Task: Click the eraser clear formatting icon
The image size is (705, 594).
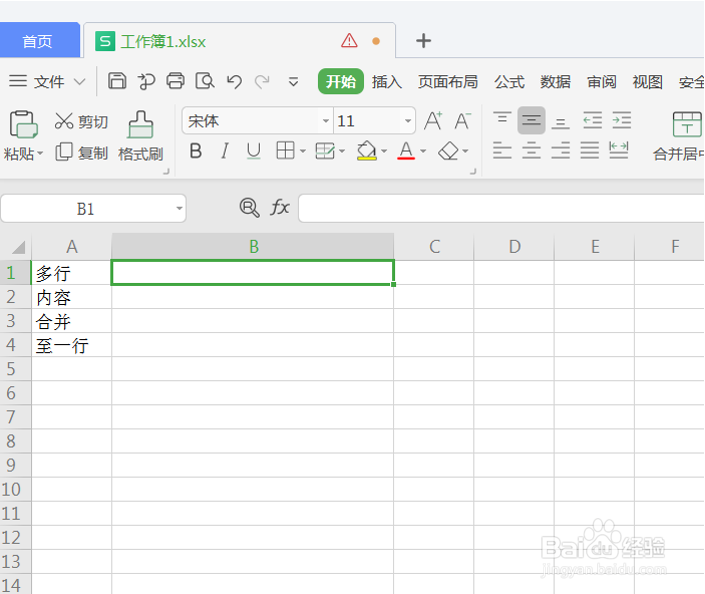Action: (x=448, y=151)
